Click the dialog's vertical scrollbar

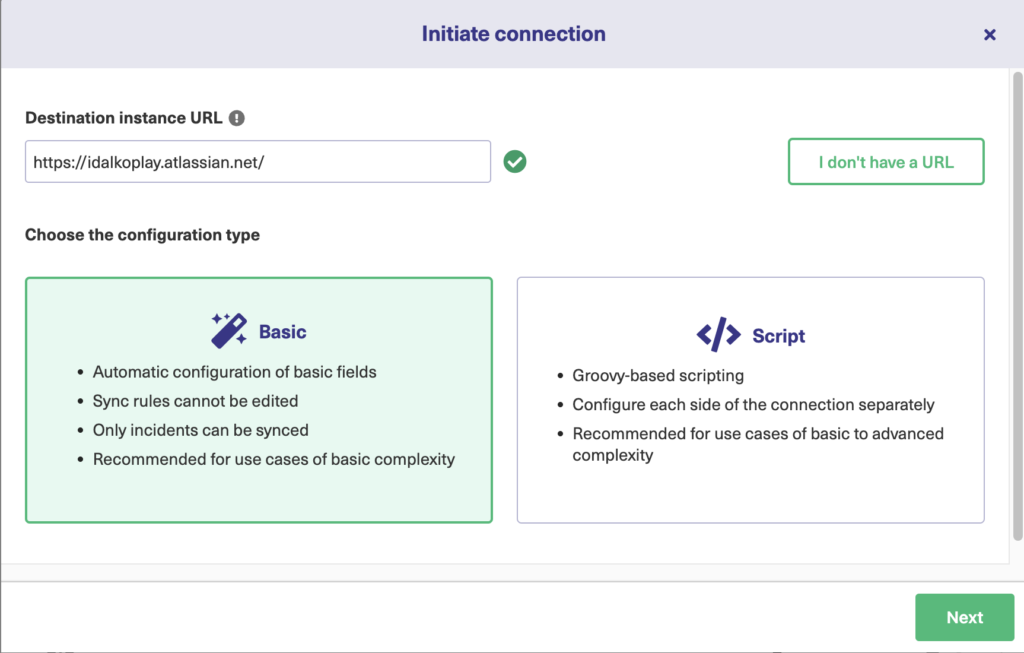1017,300
